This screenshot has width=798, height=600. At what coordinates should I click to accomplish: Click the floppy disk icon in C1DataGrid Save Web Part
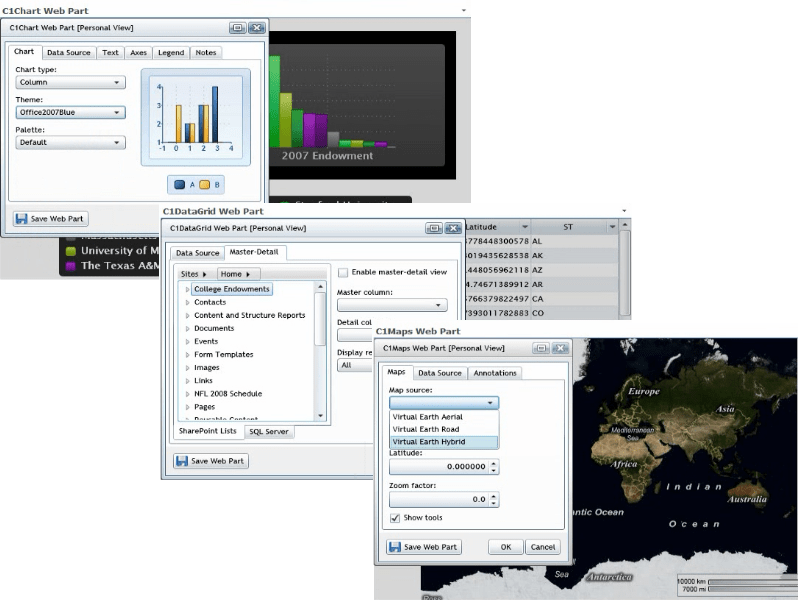click(x=182, y=461)
